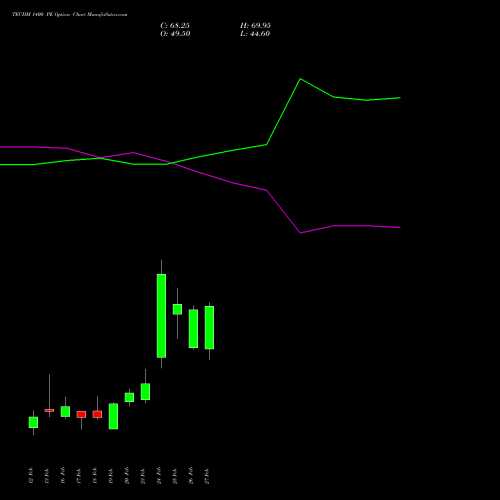Click the close value C: 68.25
This screenshot has height=500, width=500.
(175, 26)
